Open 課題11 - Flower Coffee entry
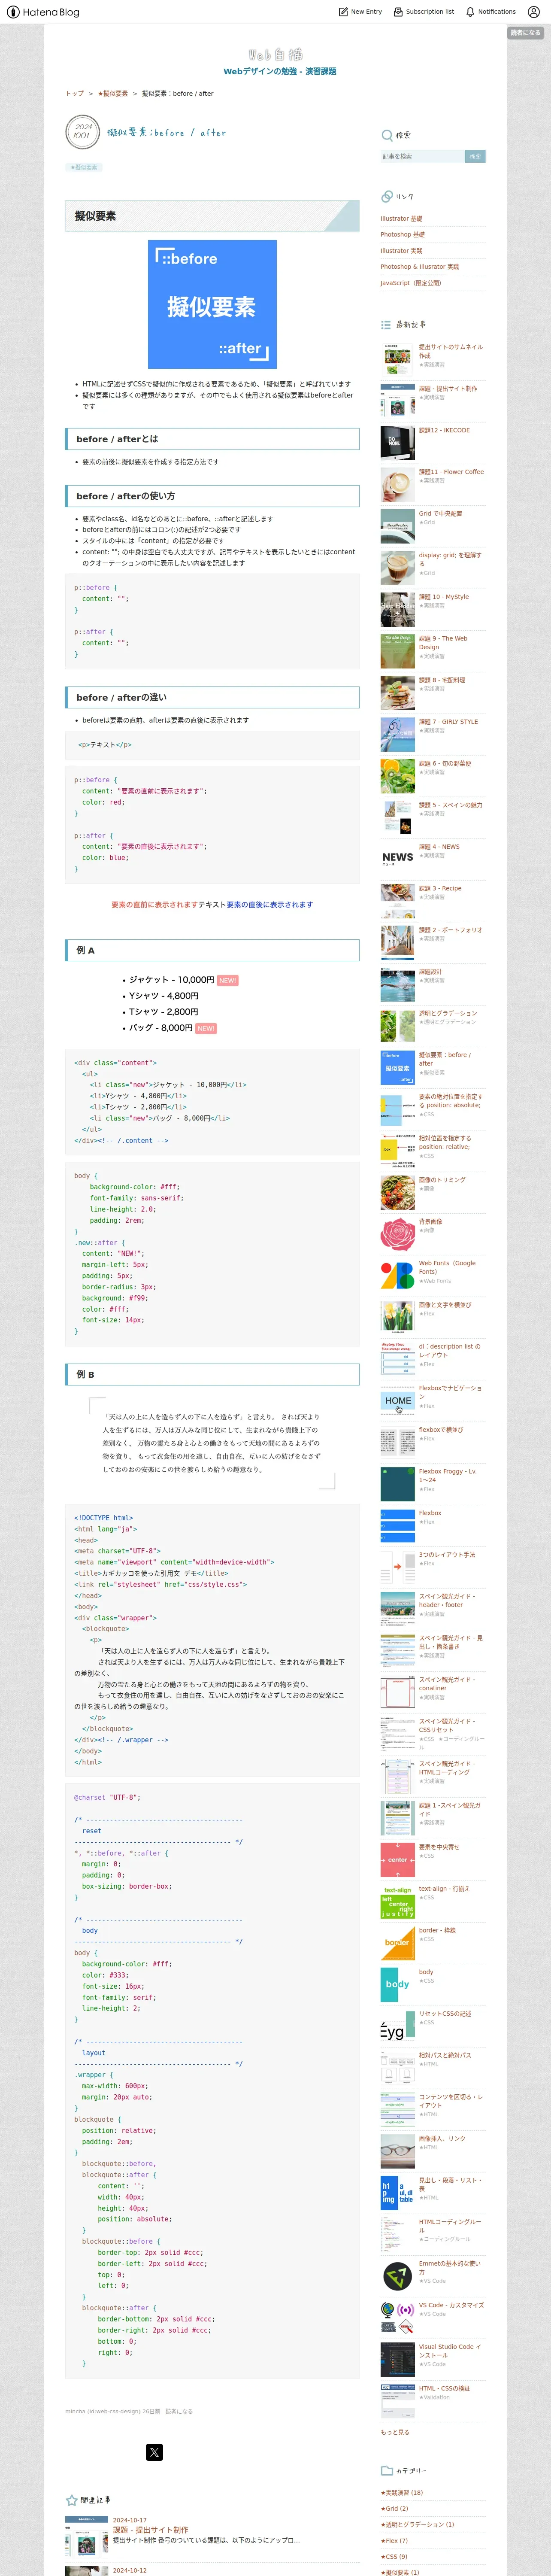The height and width of the screenshot is (2576, 551). (451, 472)
